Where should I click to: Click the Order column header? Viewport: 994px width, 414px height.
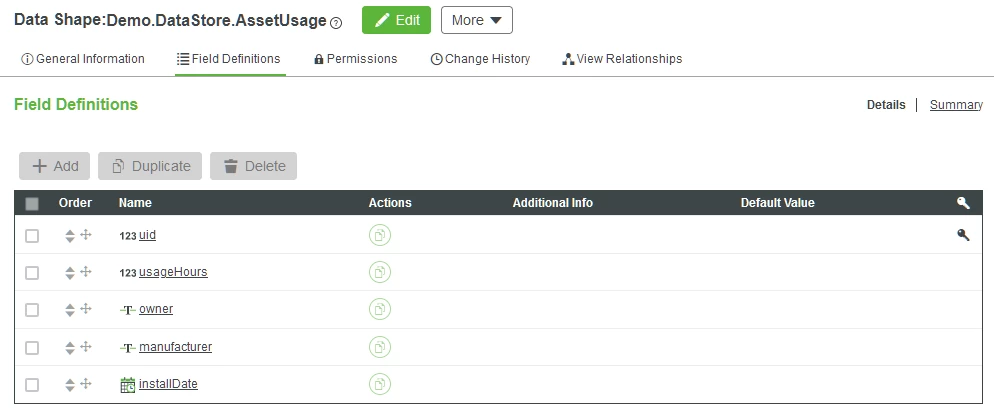[x=75, y=203]
